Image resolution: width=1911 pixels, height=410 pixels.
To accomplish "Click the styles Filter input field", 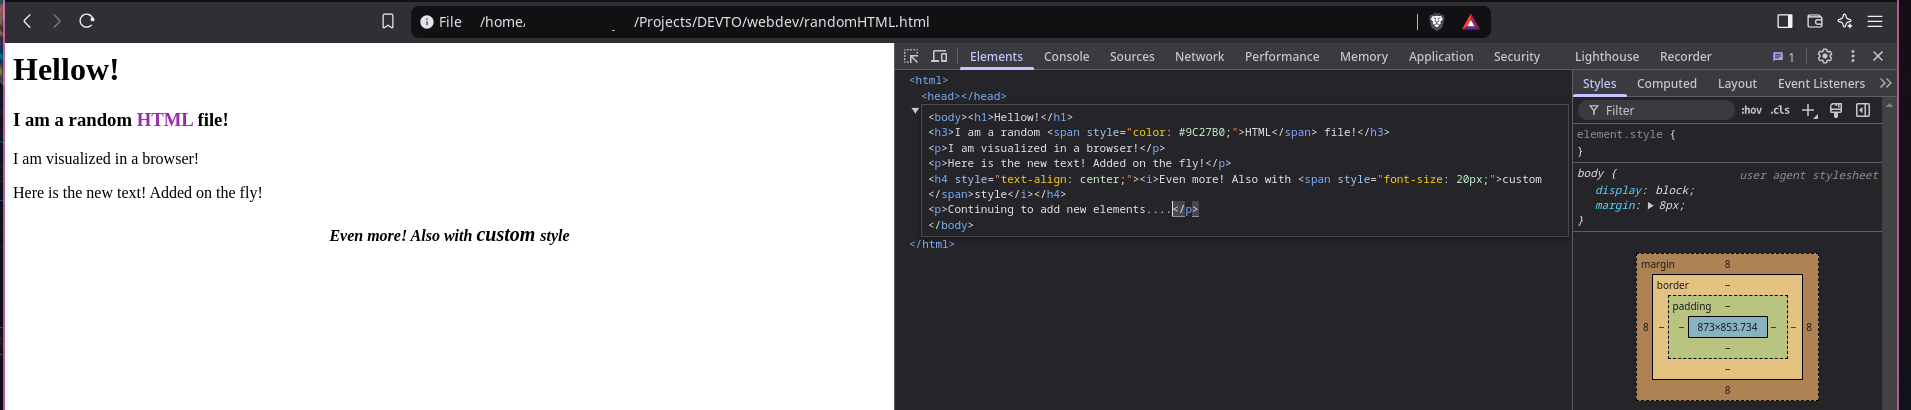I will [1656, 111].
